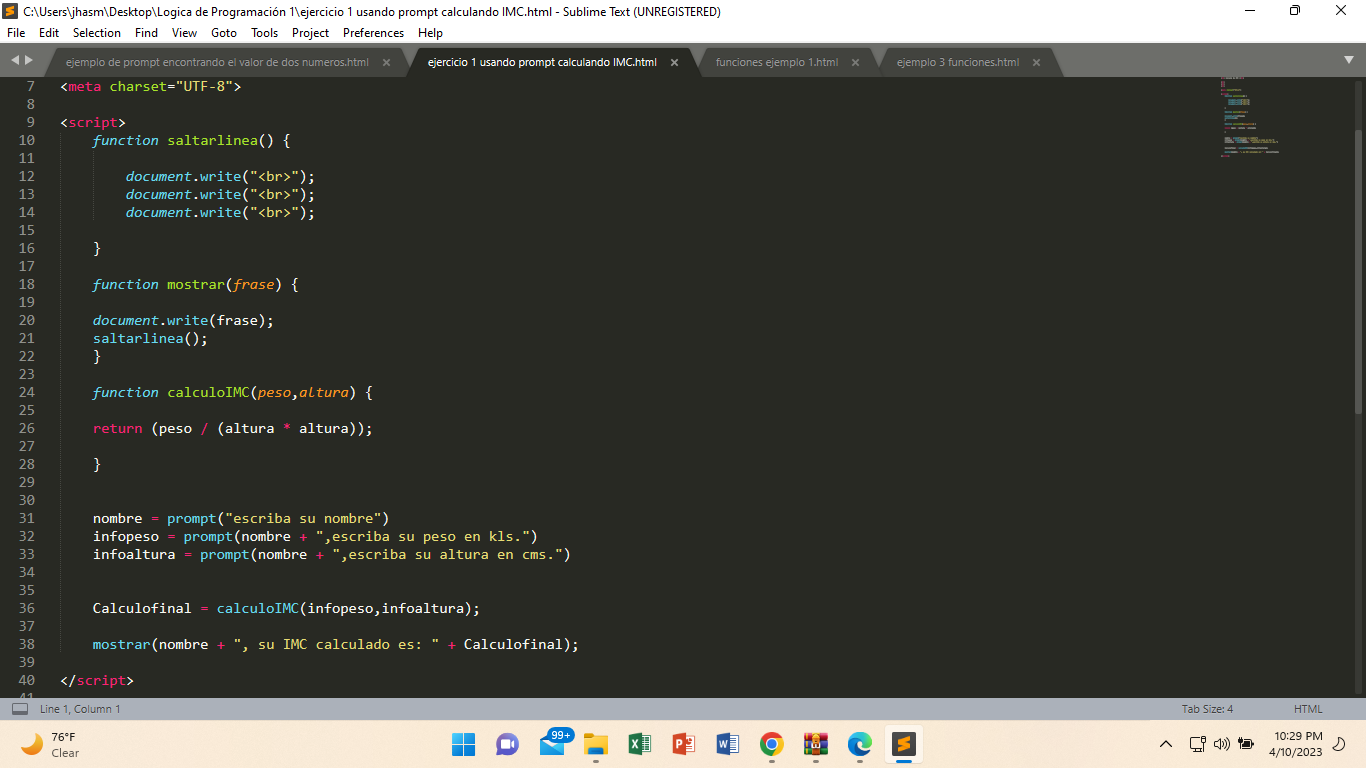Go to next tab with right arrow
The height and width of the screenshot is (768, 1366).
27,61
